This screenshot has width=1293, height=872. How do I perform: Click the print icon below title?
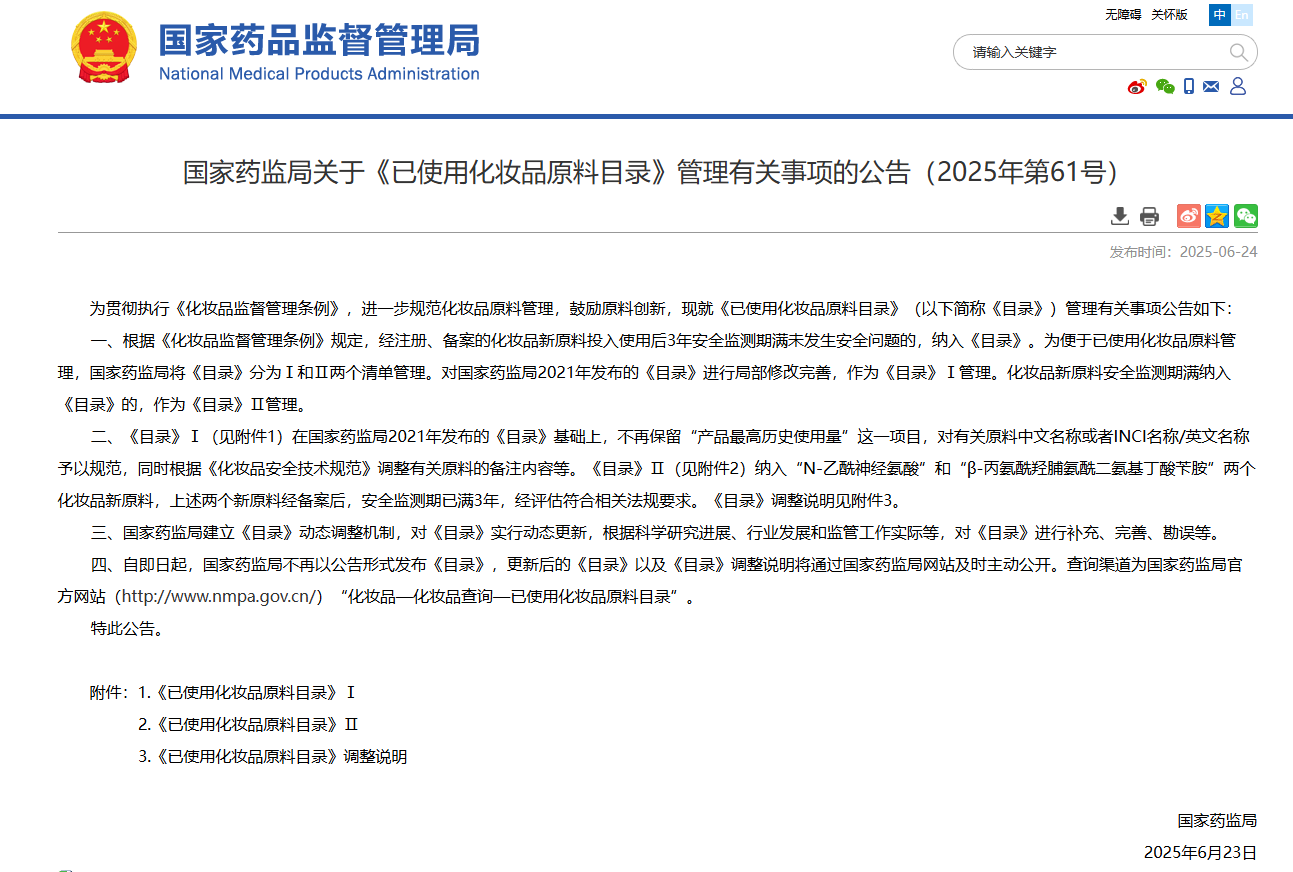(1149, 216)
